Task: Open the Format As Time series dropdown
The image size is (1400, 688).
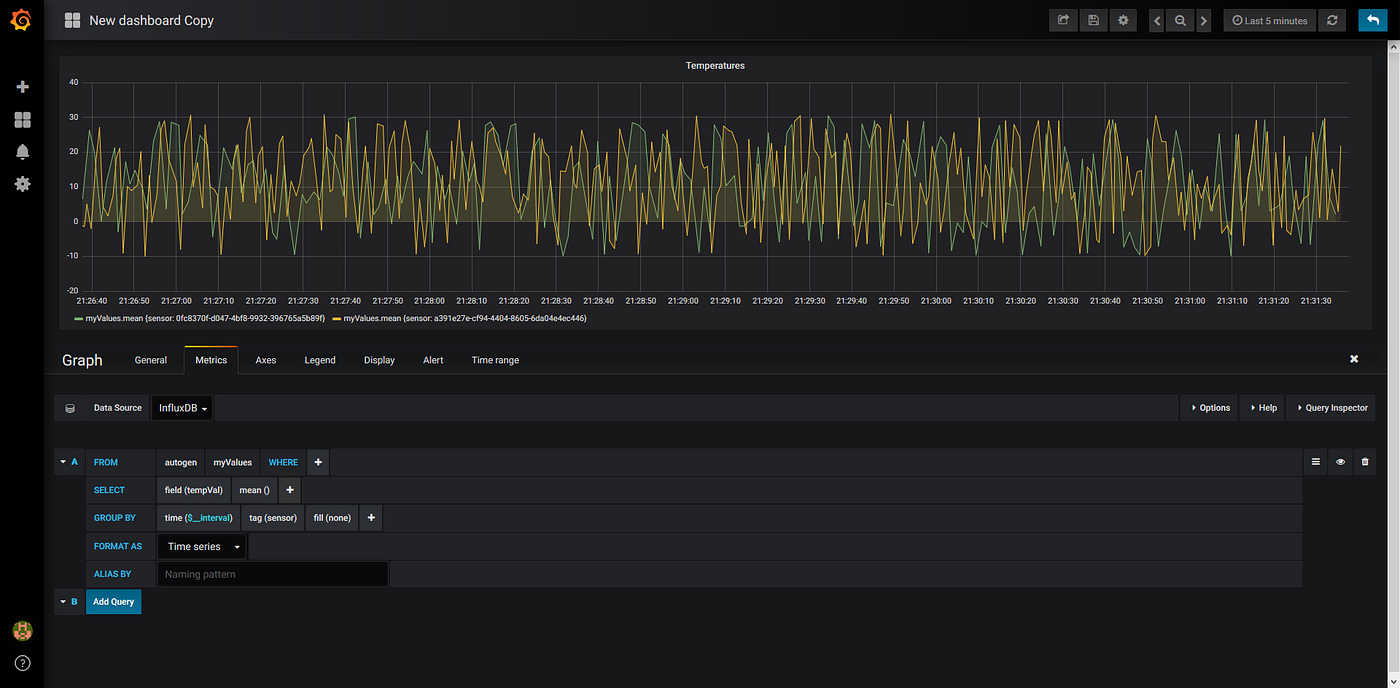Action: pos(201,546)
